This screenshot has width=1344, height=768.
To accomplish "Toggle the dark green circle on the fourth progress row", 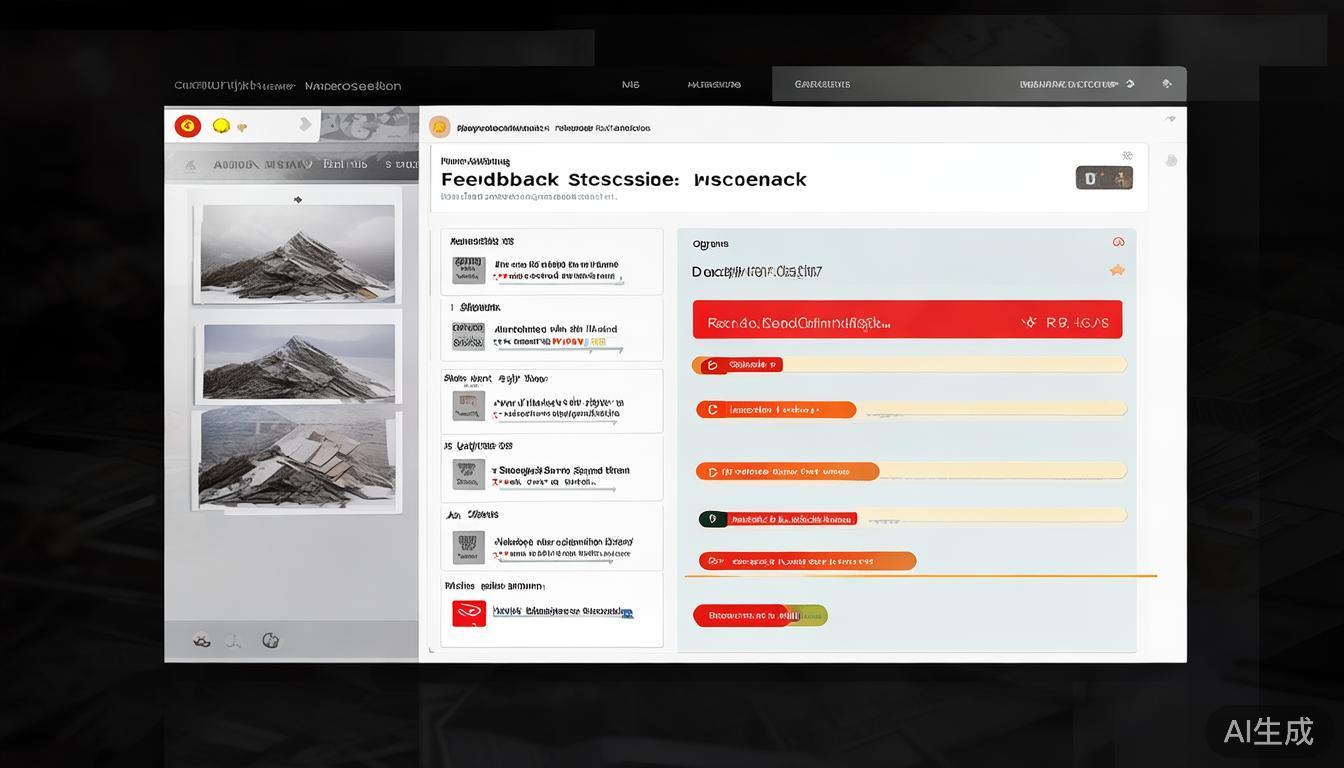I will [x=711, y=518].
